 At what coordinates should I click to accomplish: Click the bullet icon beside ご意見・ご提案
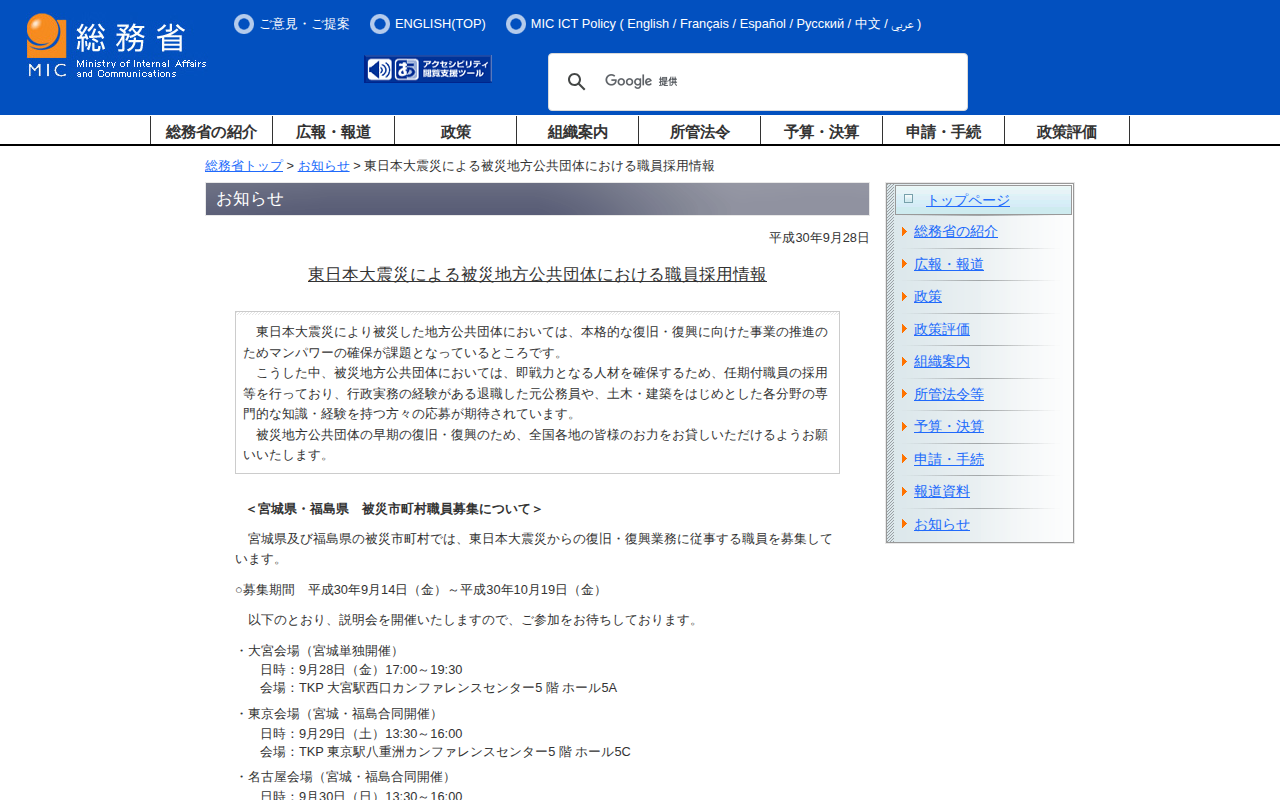tap(244, 24)
